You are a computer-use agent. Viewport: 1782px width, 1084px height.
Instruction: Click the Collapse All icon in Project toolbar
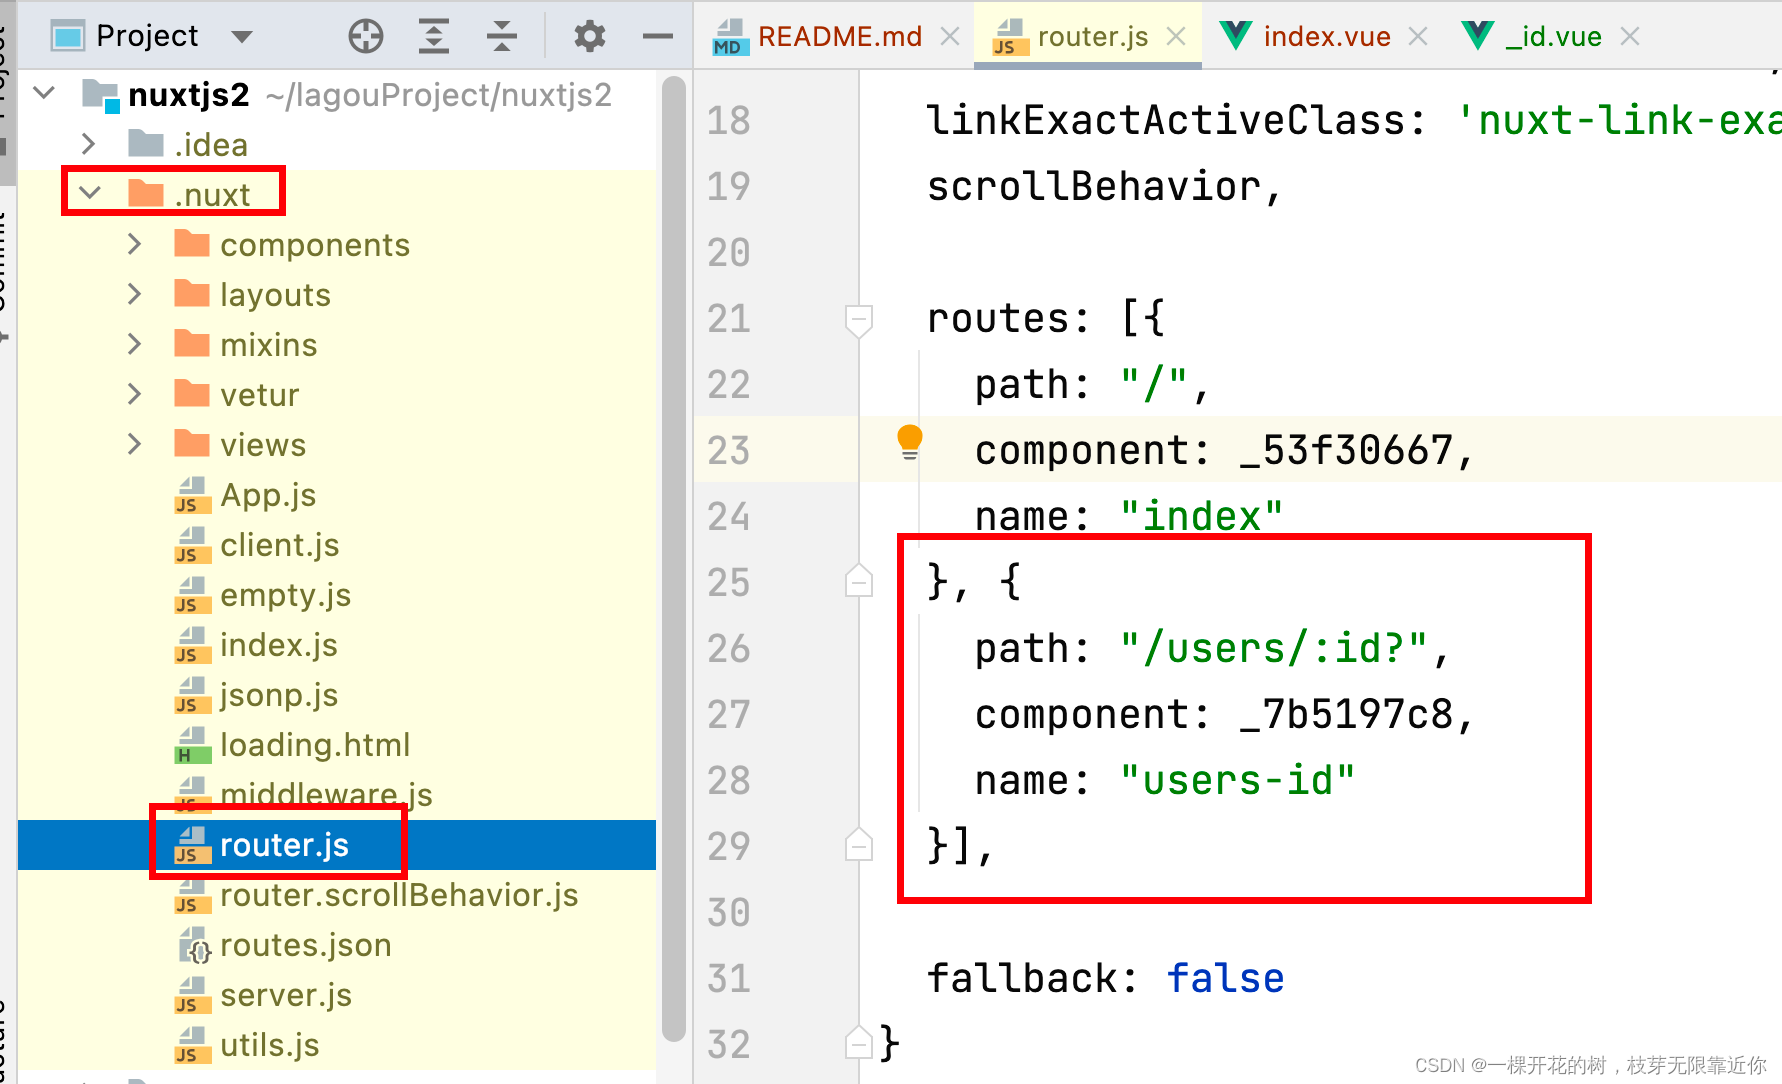pos(502,36)
